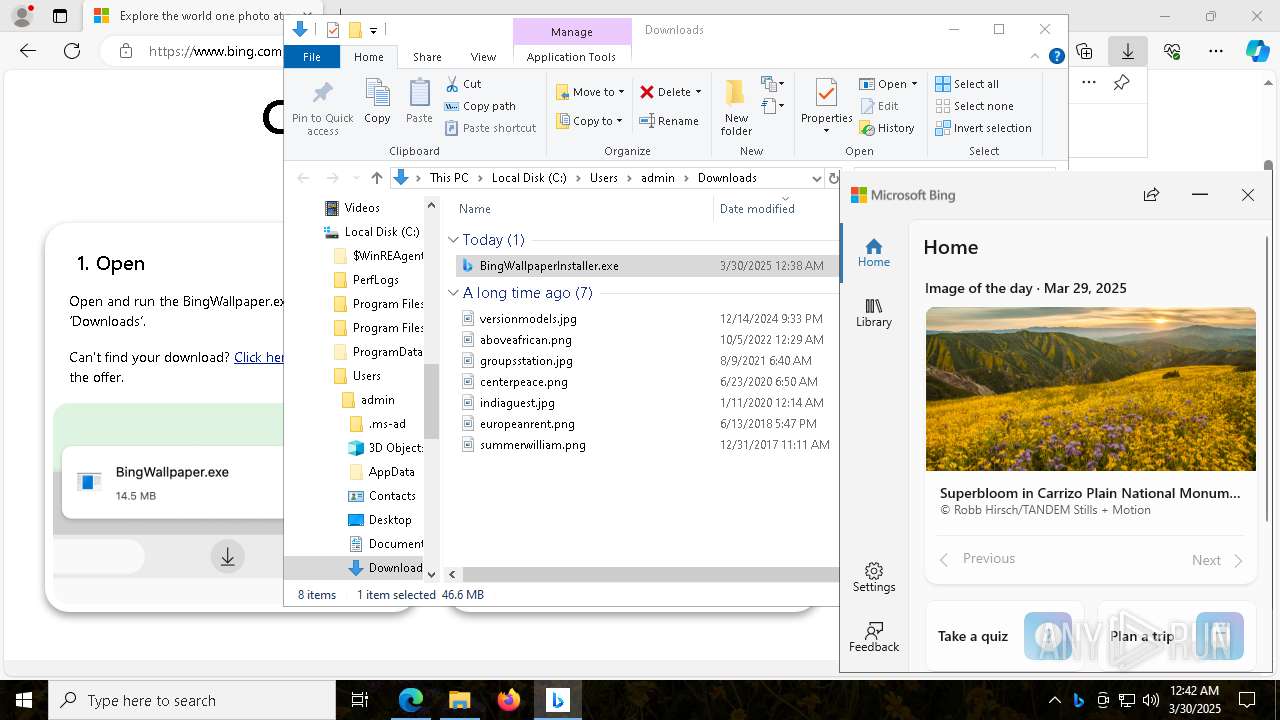Click the Paste ribbon icon
1280x720 pixels.
coord(419,102)
